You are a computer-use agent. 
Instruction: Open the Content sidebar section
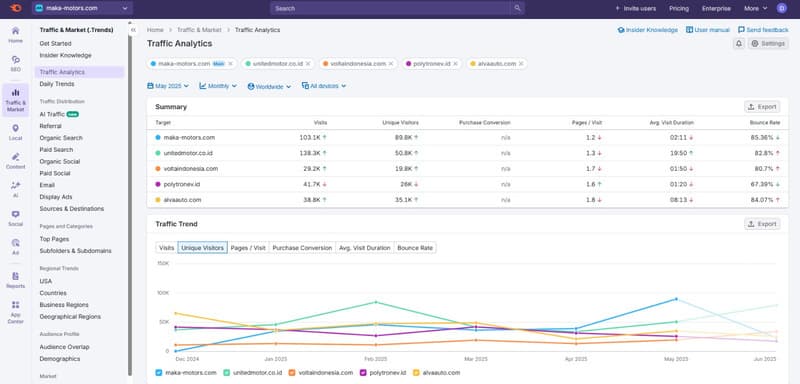point(15,161)
